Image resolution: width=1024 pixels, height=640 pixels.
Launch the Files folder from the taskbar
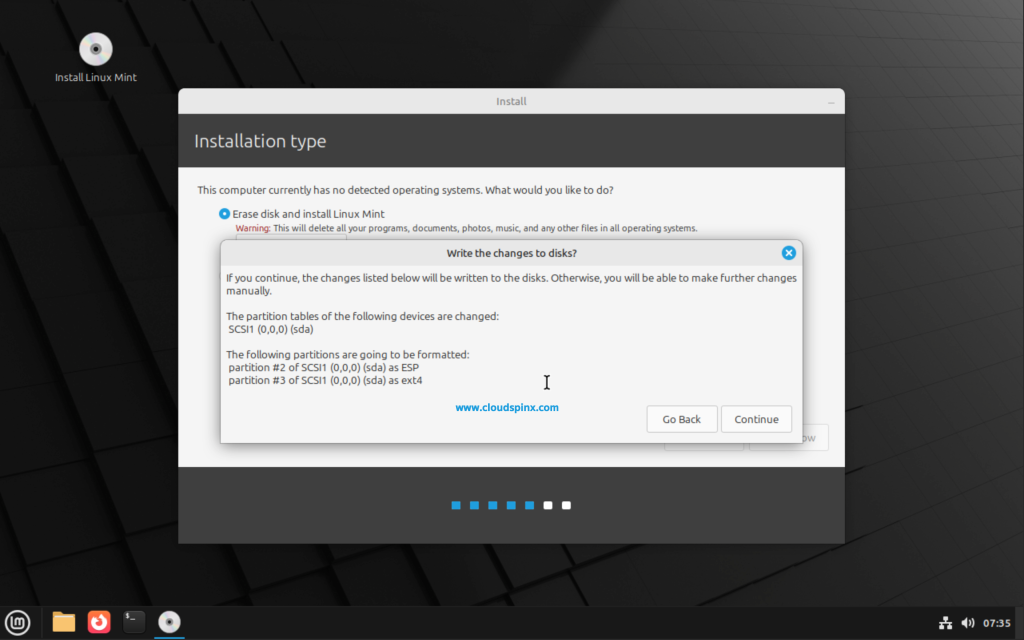click(64, 622)
